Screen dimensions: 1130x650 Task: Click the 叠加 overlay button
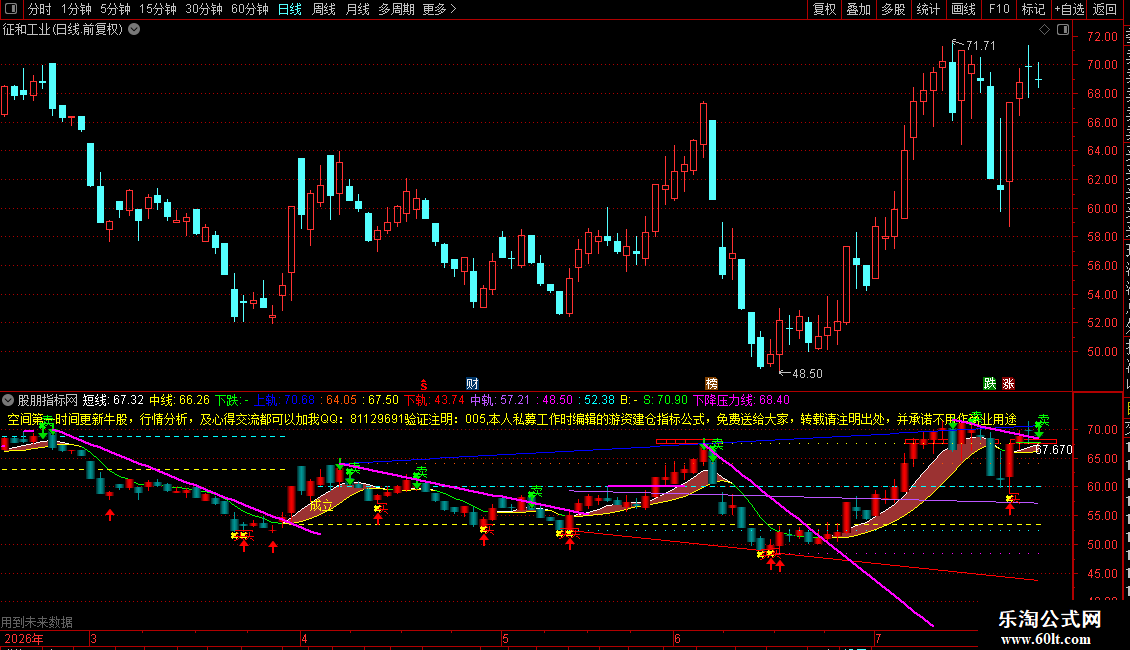[858, 9]
